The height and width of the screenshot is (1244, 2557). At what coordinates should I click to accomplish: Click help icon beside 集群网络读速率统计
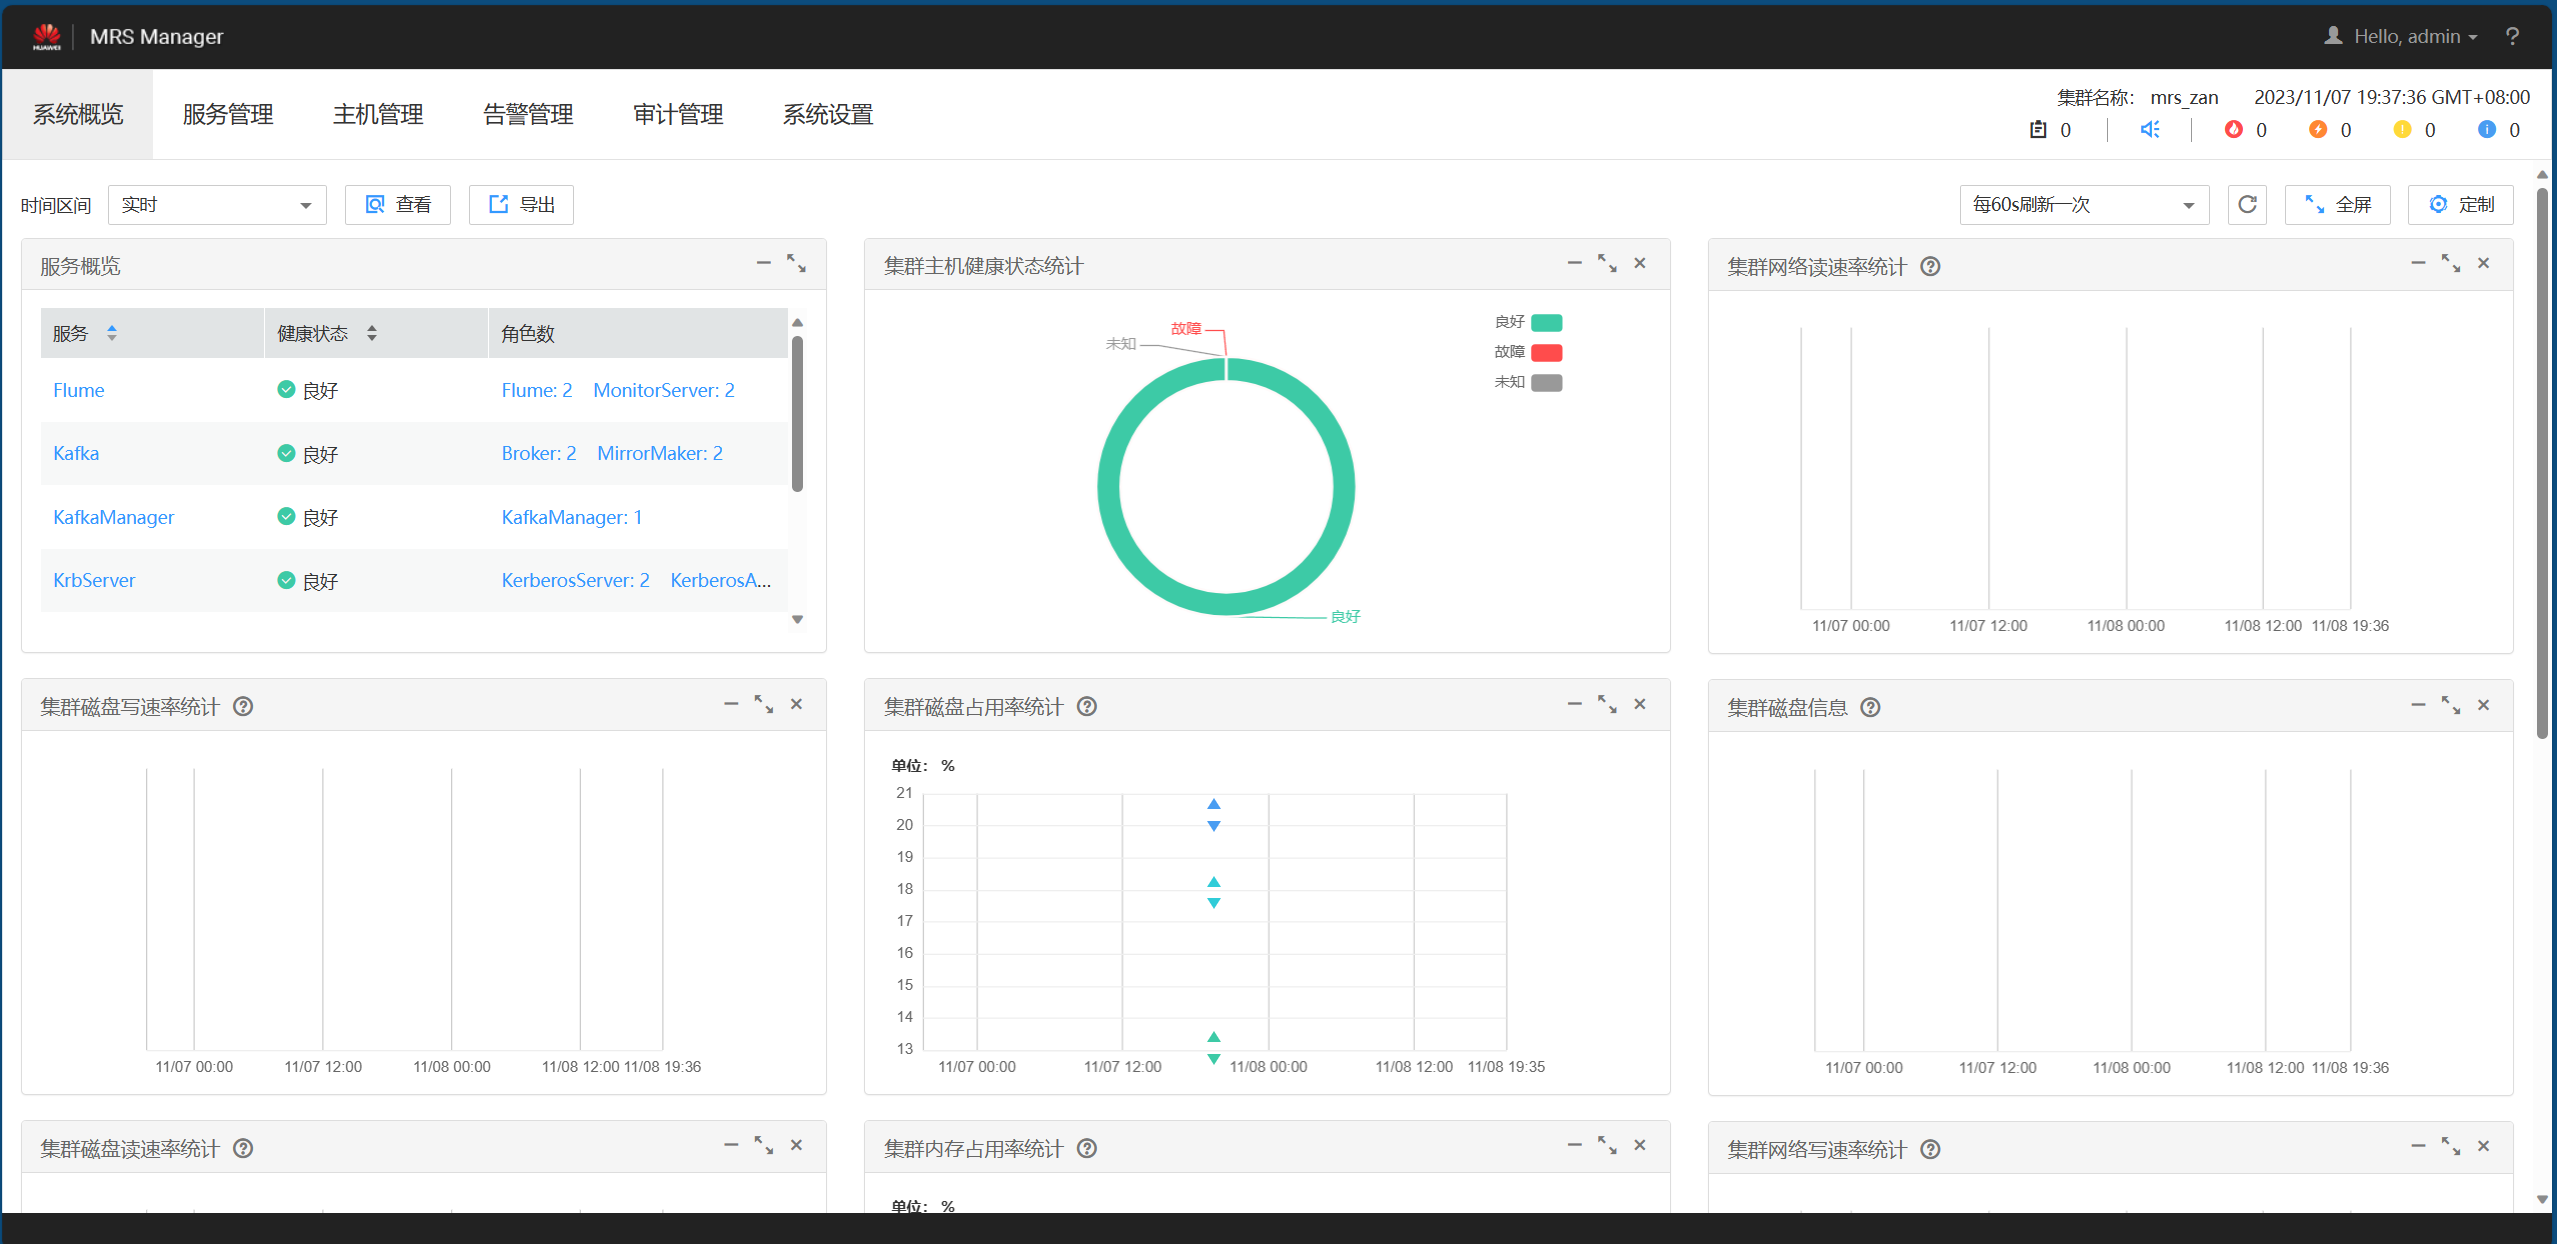point(1931,267)
